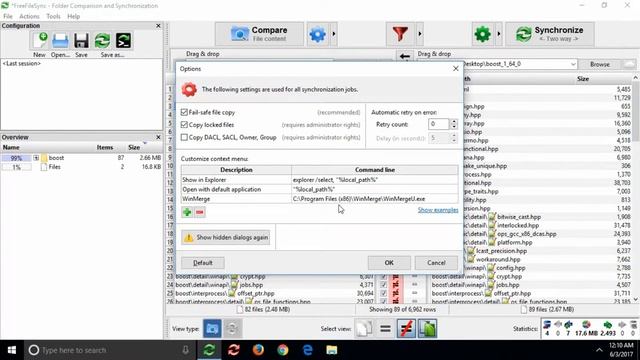Click Show hidden dialogs again
The width and height of the screenshot is (640, 360).
coord(226,238)
